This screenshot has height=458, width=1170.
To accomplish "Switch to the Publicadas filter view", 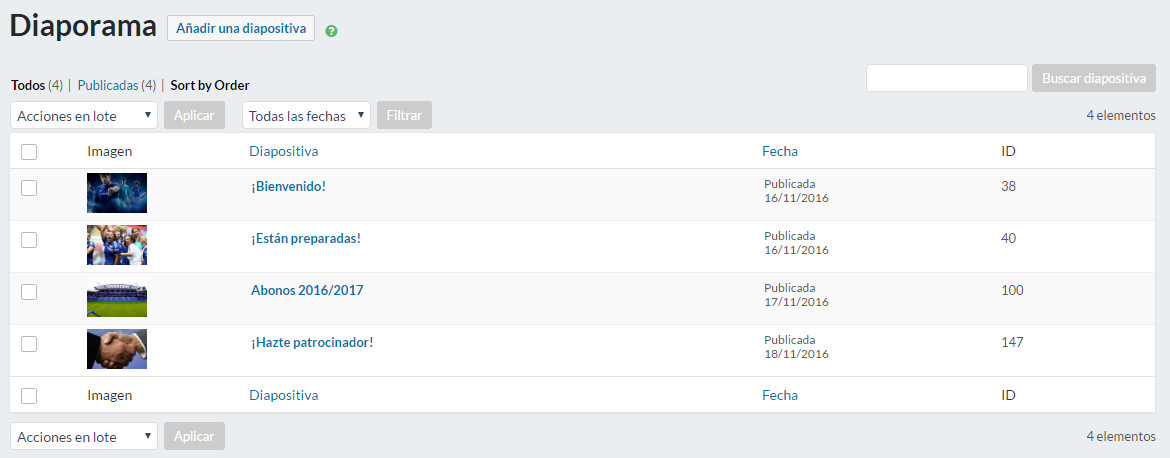I will [x=108, y=85].
